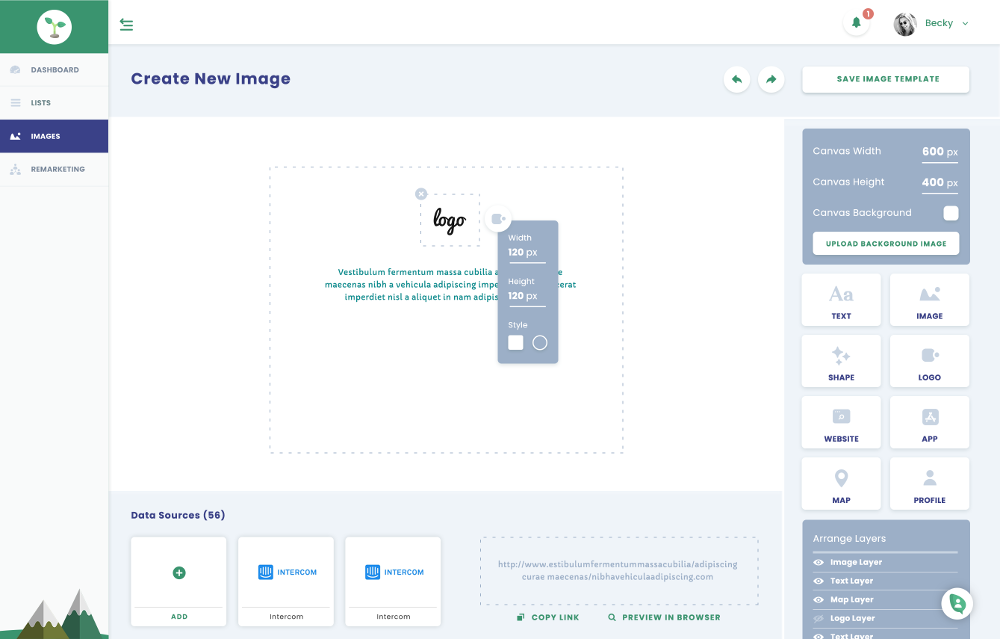Click Copy Link
Image resolution: width=1000 pixels, height=639 pixels.
(548, 617)
